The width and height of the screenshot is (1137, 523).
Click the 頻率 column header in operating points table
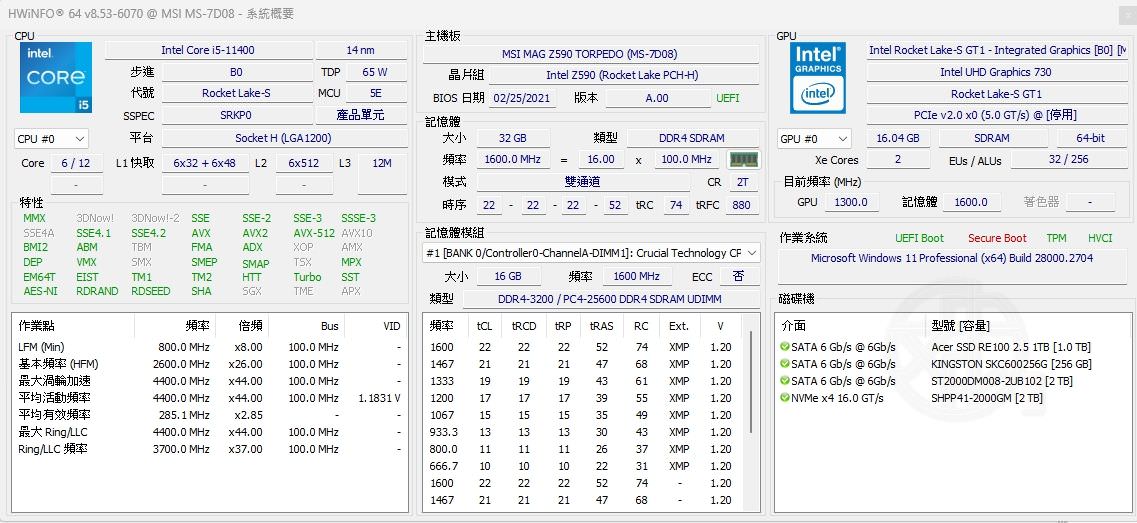(175, 326)
